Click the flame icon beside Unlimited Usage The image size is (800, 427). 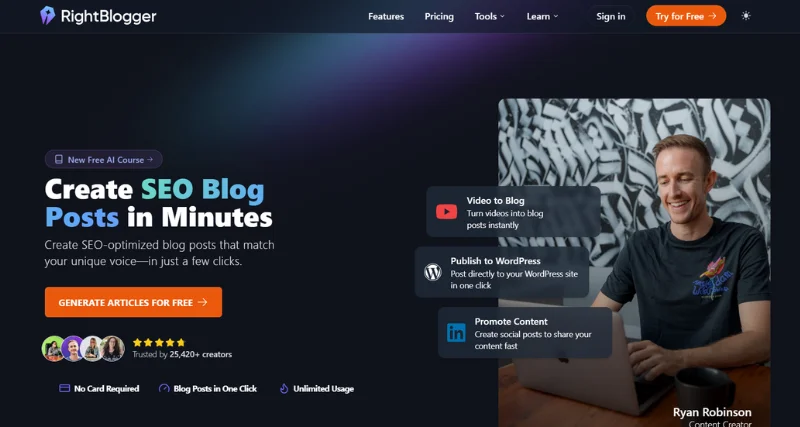coord(284,388)
